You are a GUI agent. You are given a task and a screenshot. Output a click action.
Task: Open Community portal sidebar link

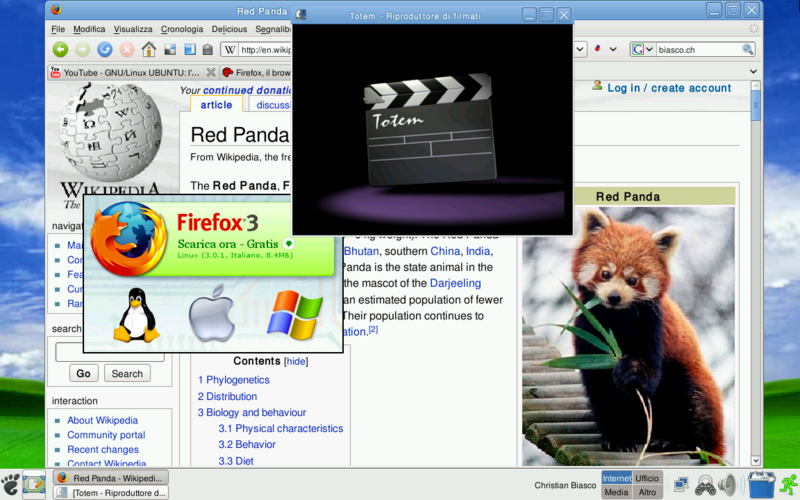pos(106,435)
